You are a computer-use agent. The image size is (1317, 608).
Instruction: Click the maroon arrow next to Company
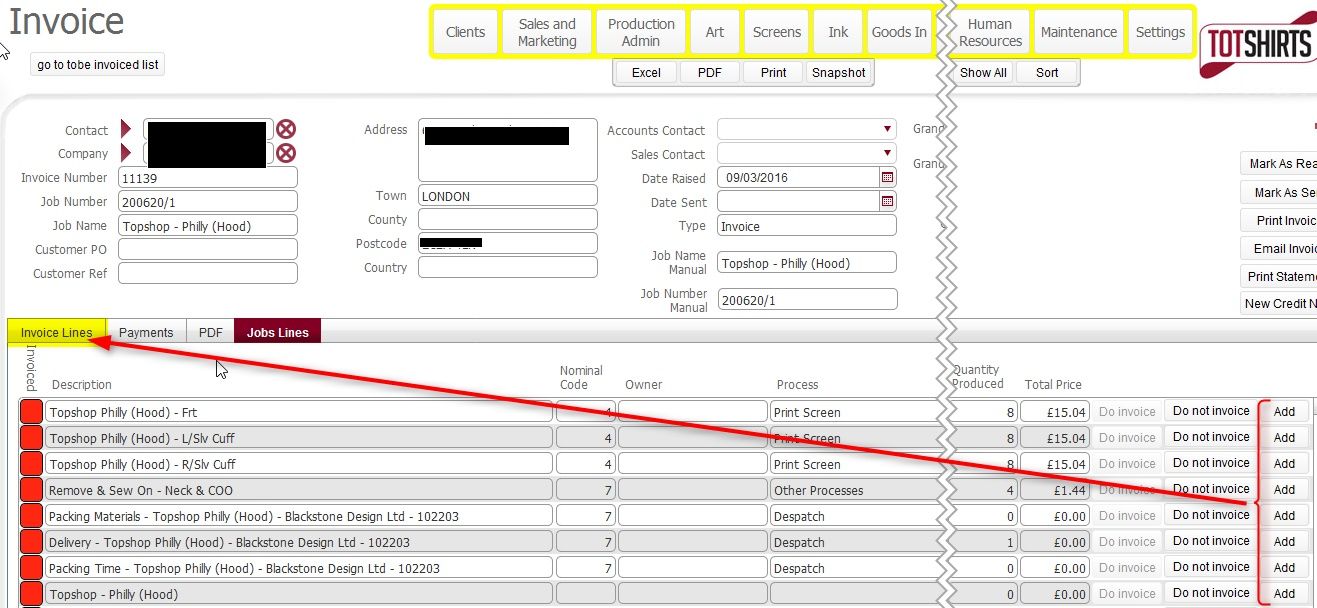[x=126, y=153]
